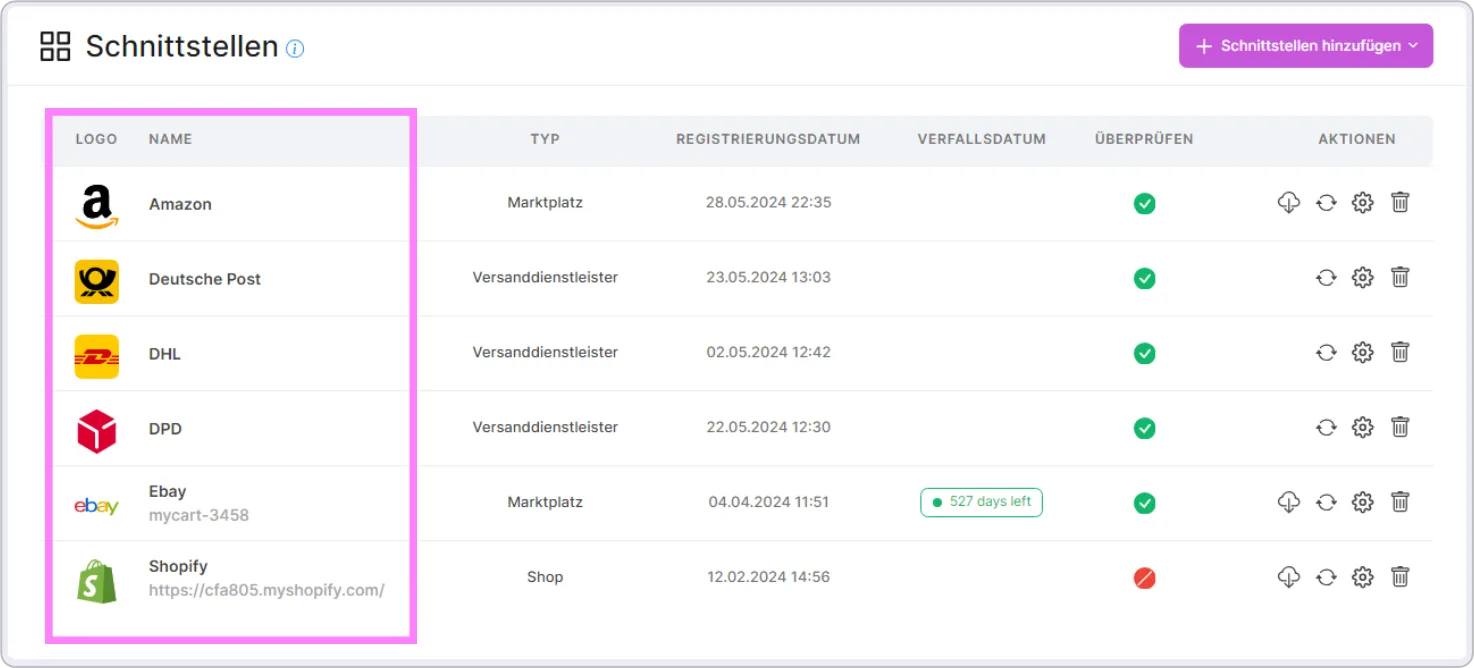Click the Shopify logo
The width and height of the screenshot is (1474, 668).
97,581
